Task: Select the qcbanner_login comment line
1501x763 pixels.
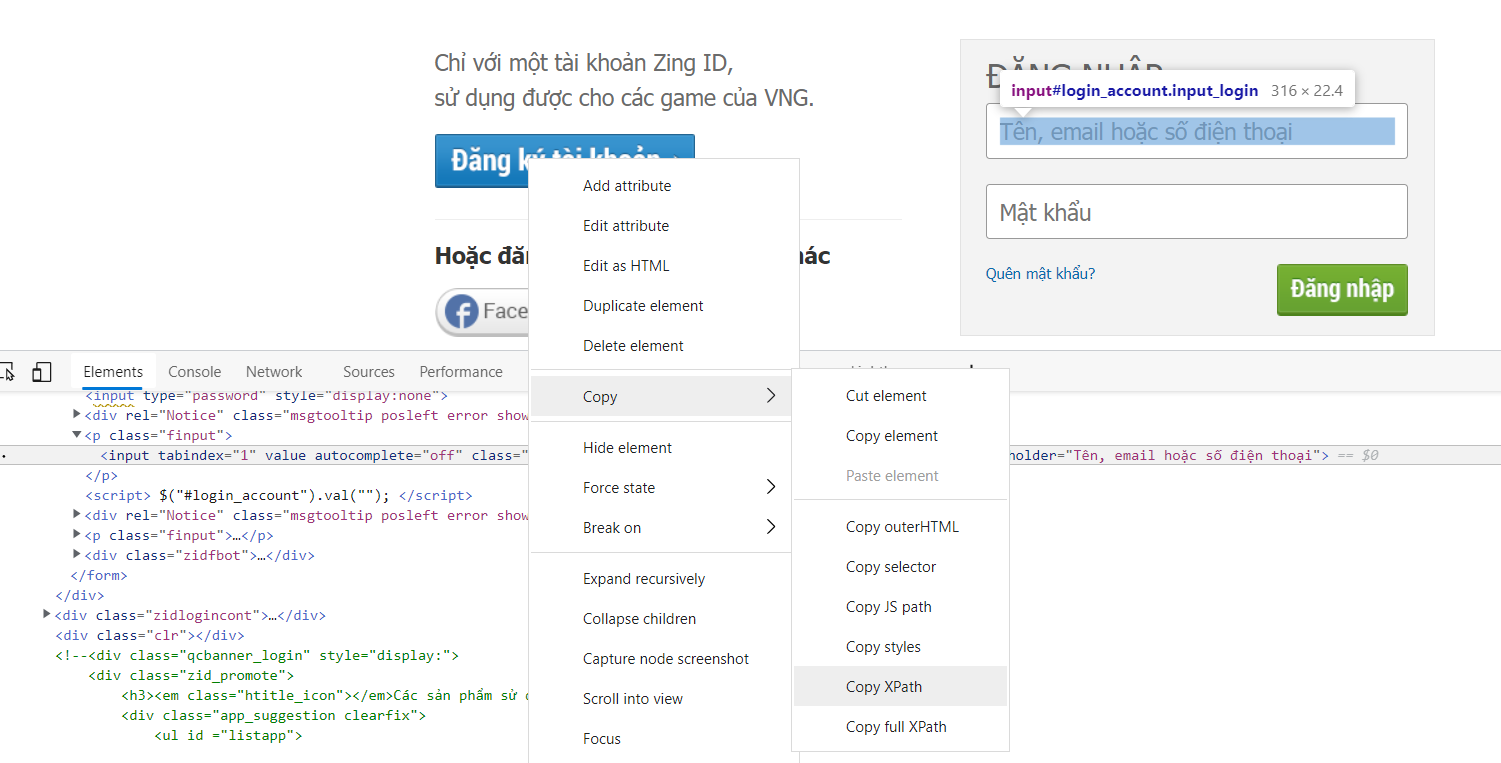Action: (257, 655)
